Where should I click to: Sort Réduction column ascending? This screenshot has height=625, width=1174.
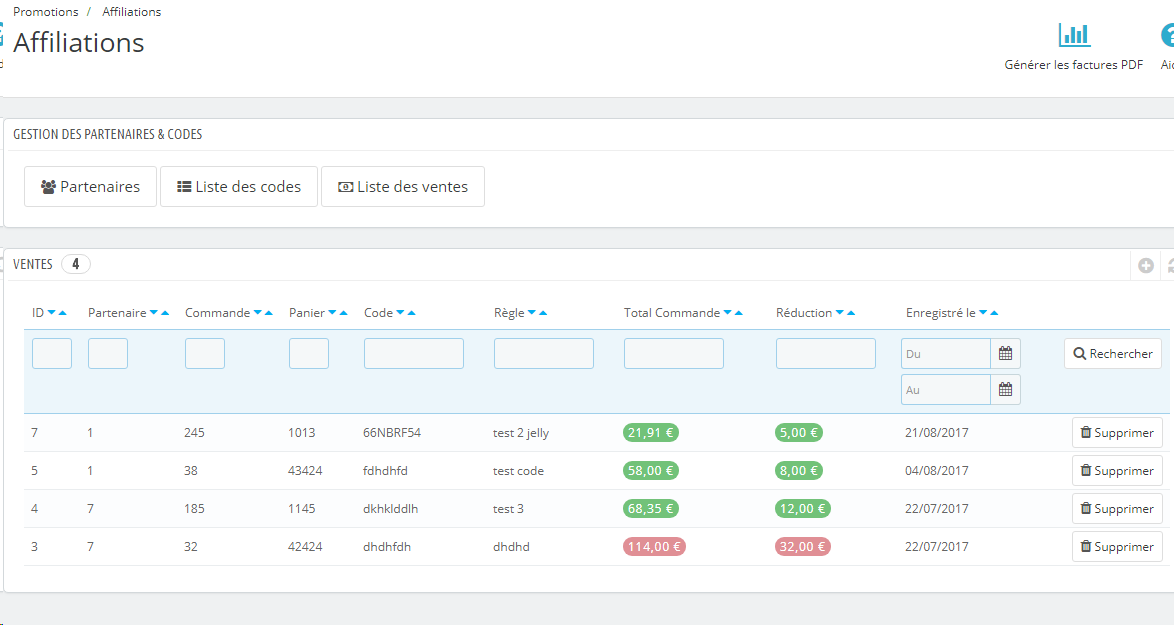pyautogui.click(x=851, y=313)
